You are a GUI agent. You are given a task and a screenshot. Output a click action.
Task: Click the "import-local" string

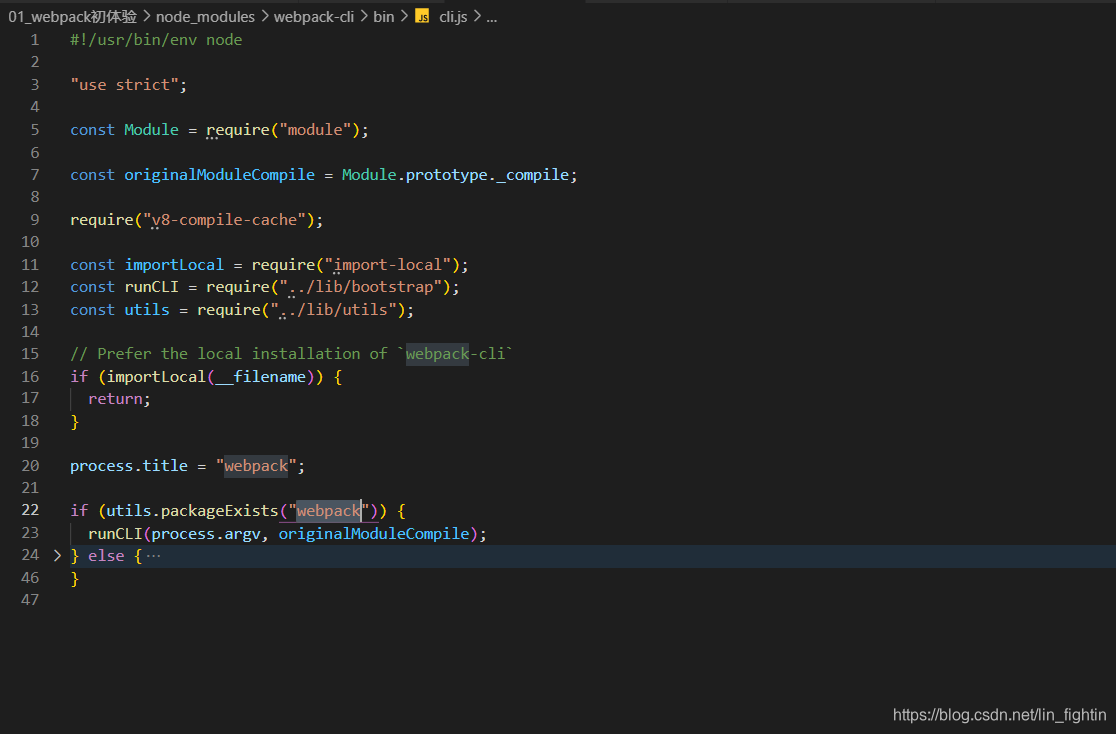click(388, 265)
